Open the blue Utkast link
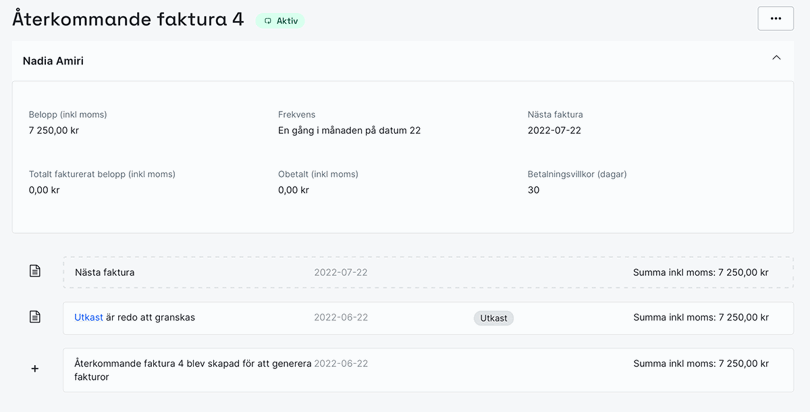The width and height of the screenshot is (810, 412). point(88,318)
